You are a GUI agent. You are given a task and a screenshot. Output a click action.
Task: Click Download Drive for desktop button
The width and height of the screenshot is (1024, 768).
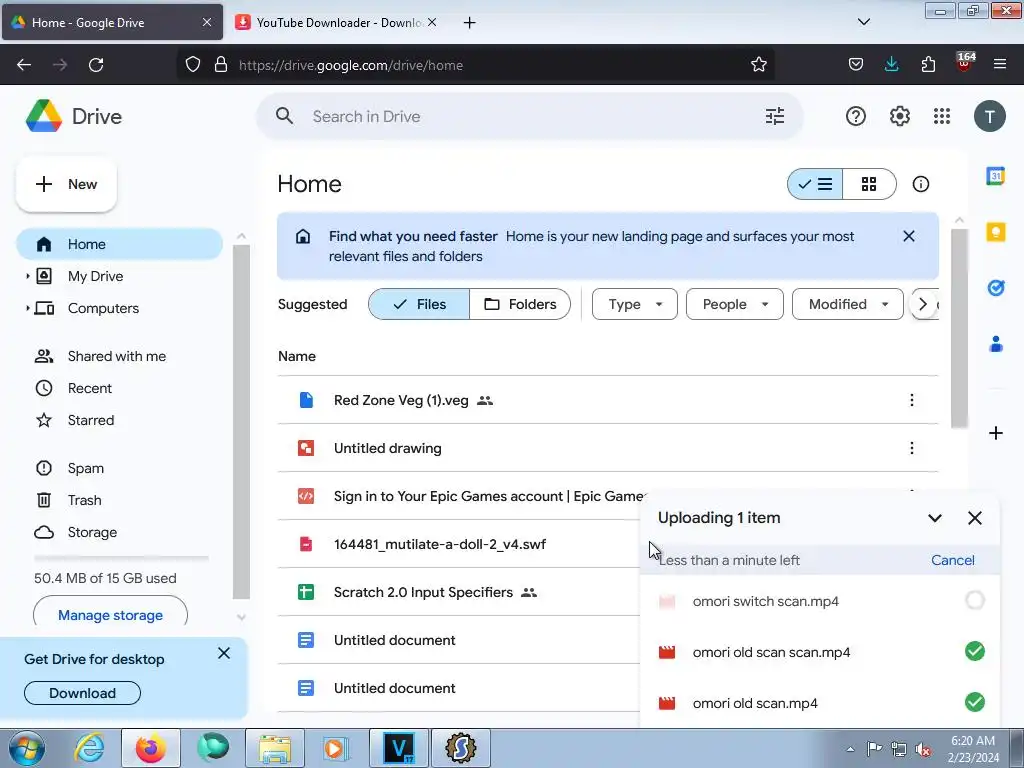tap(82, 693)
